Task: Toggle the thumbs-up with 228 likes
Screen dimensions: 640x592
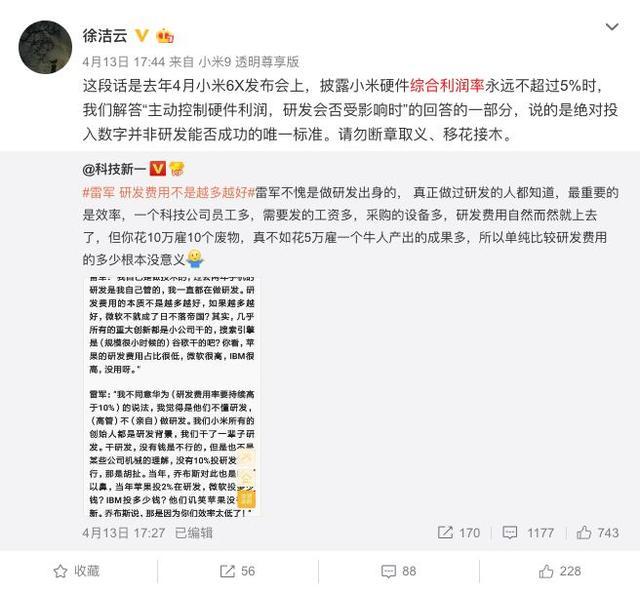Action: (x=560, y=571)
